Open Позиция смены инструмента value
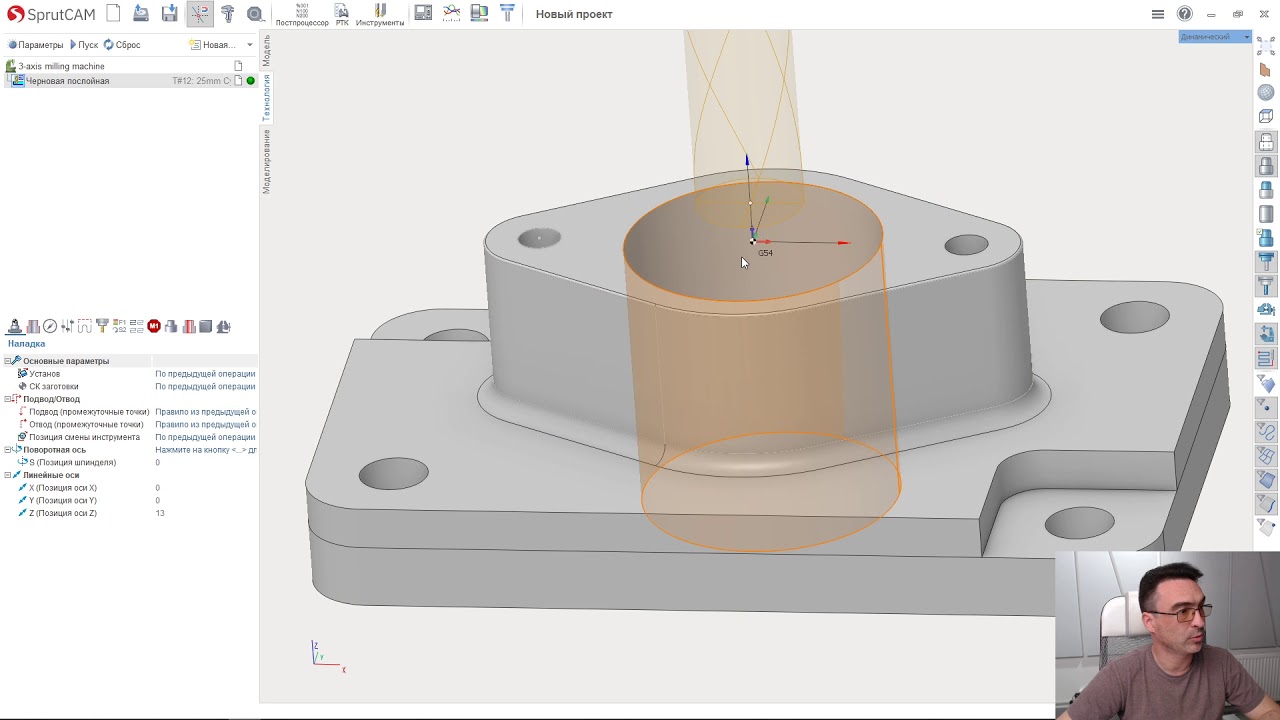This screenshot has width=1280, height=720. point(205,437)
